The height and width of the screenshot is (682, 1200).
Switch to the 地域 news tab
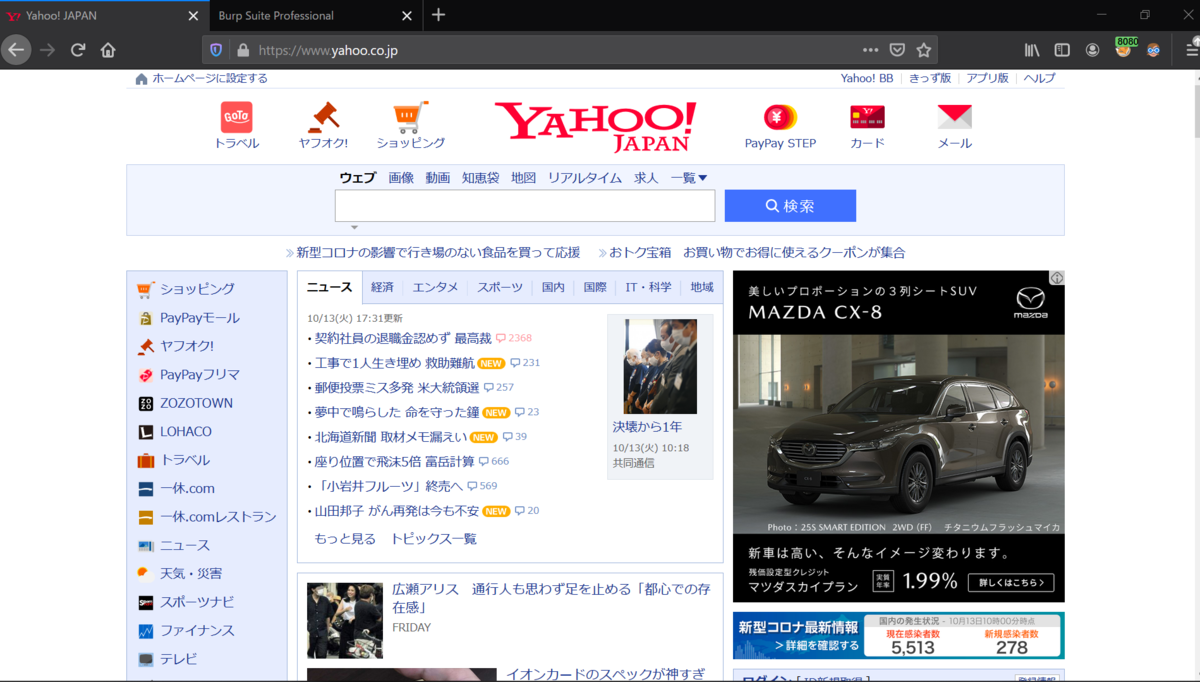(x=702, y=287)
